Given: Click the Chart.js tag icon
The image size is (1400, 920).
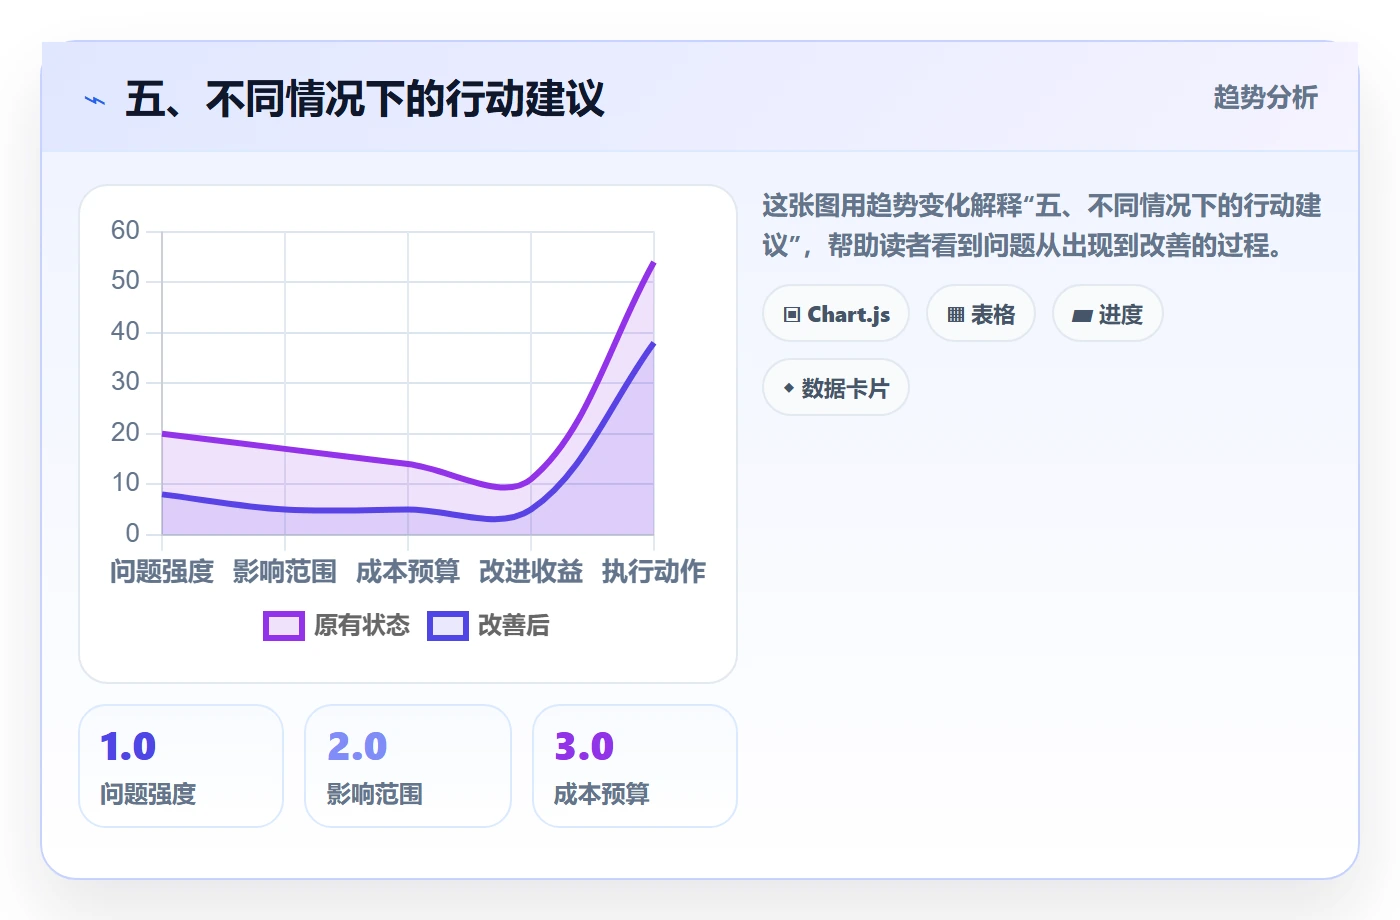Looking at the screenshot, I should 792,315.
